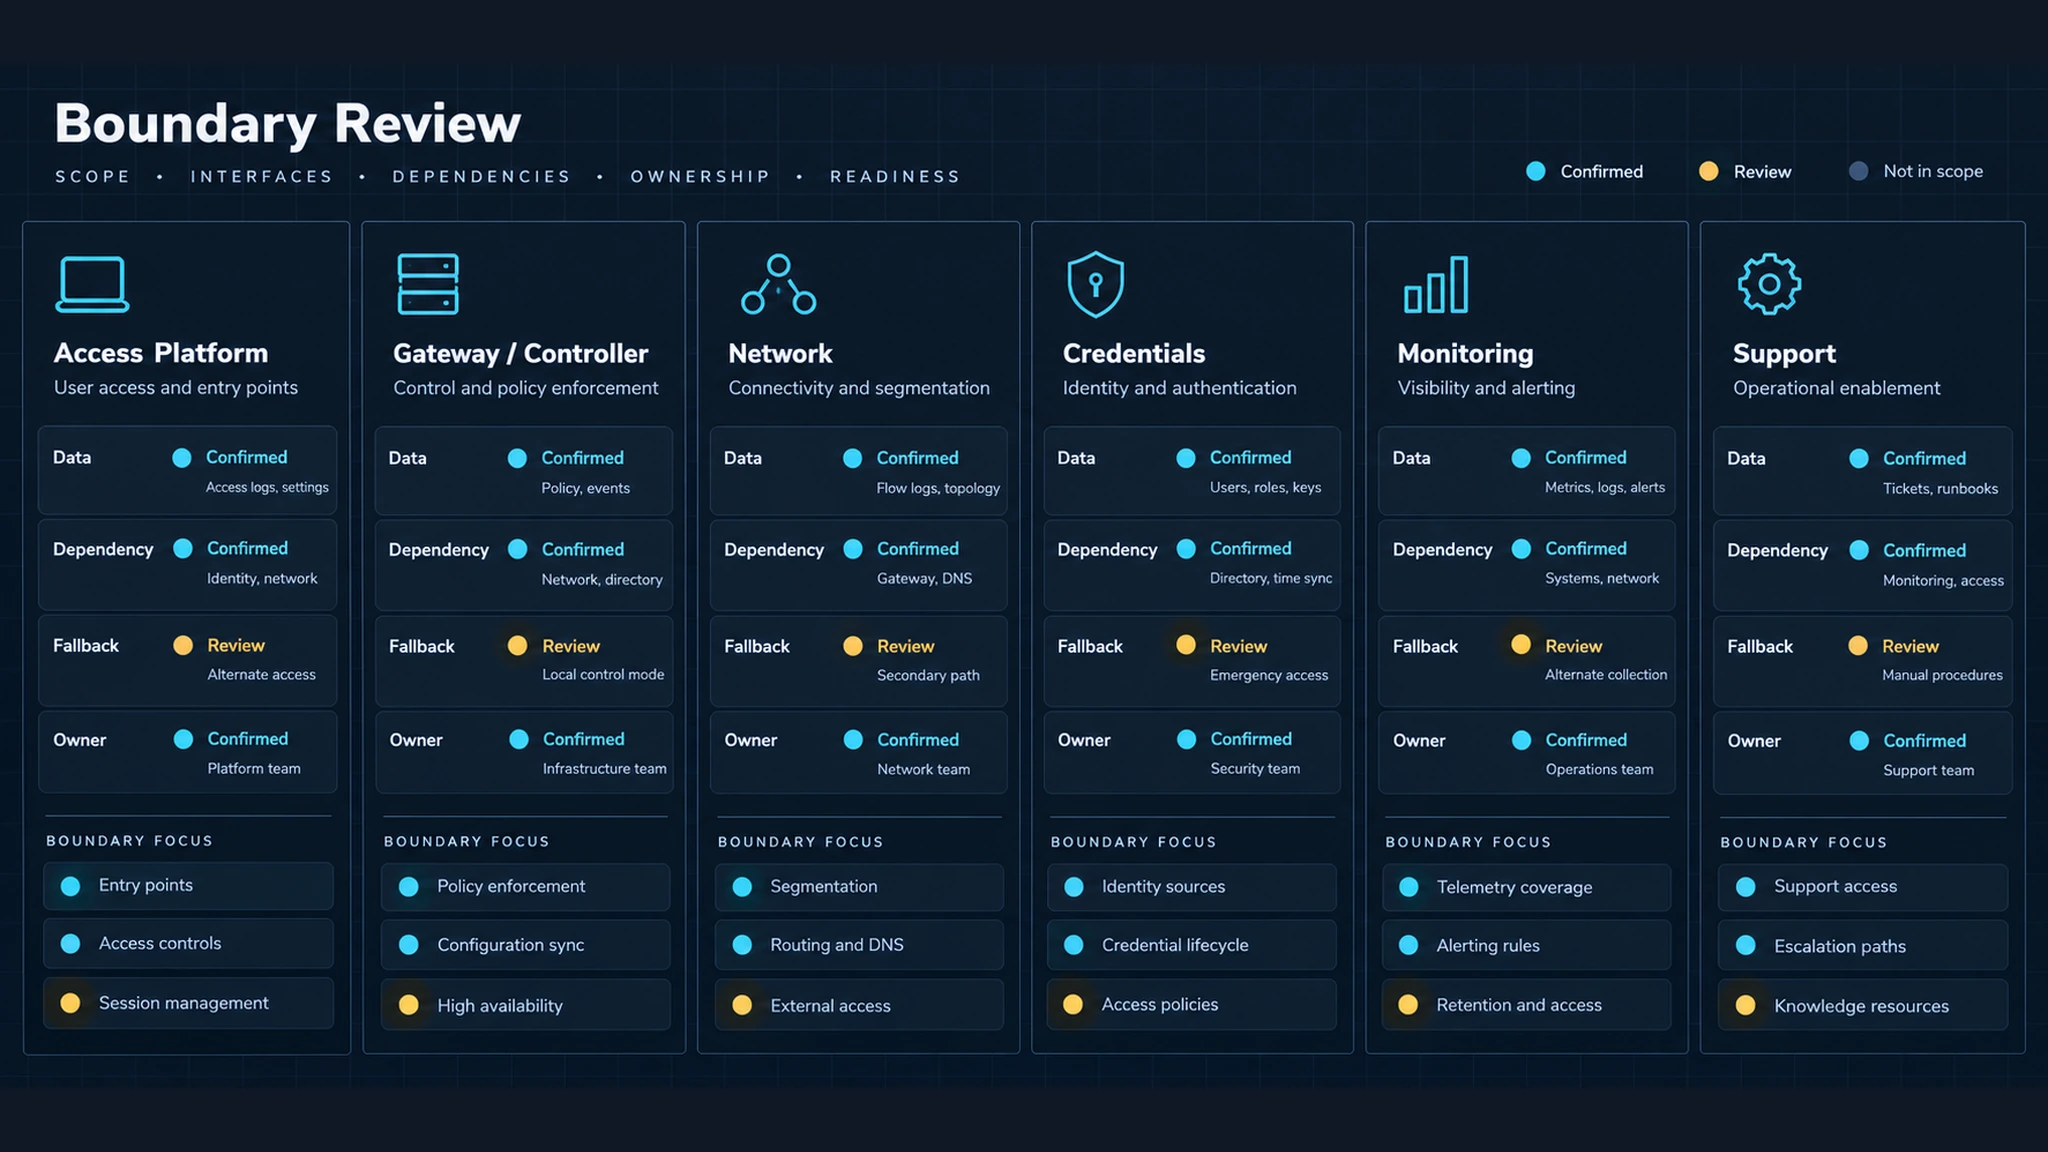Click "Metrics, logs, alerts" data text

point(1605,488)
